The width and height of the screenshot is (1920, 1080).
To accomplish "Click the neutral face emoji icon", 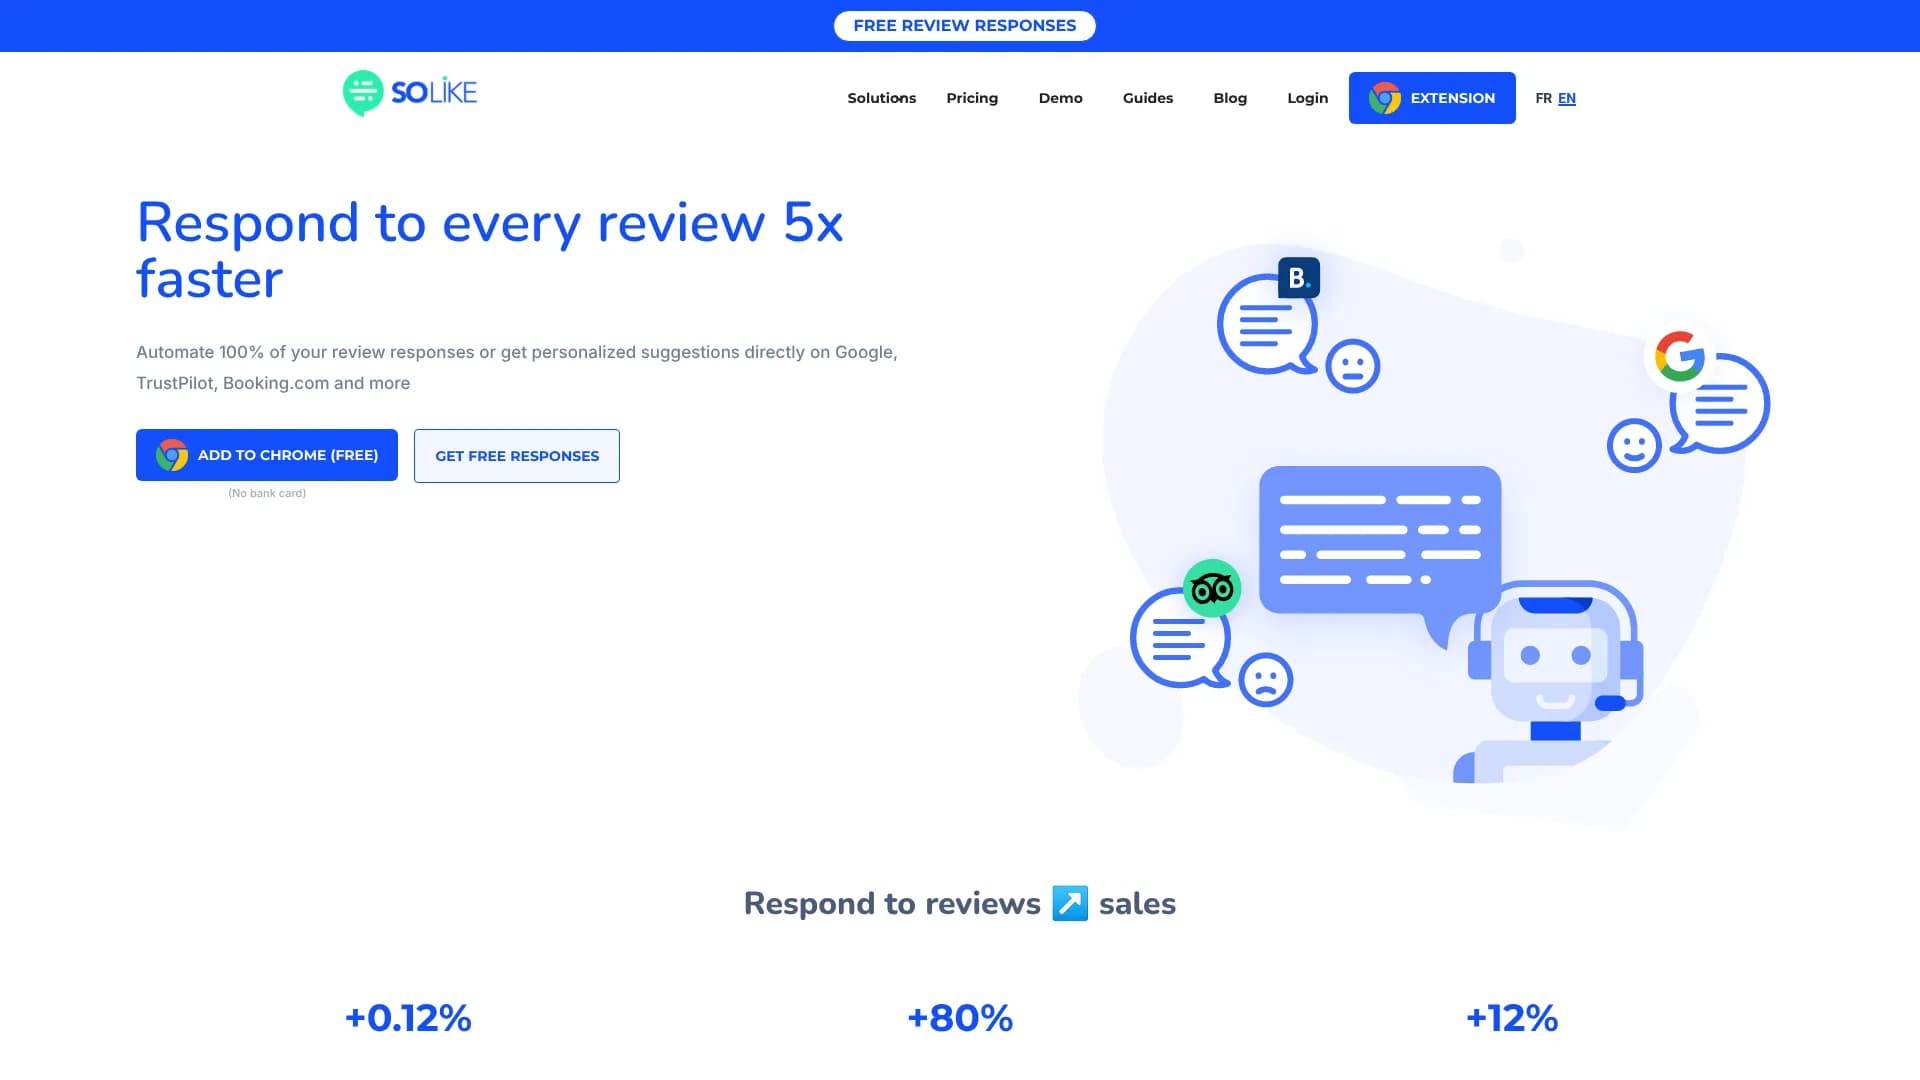I will coord(1353,366).
